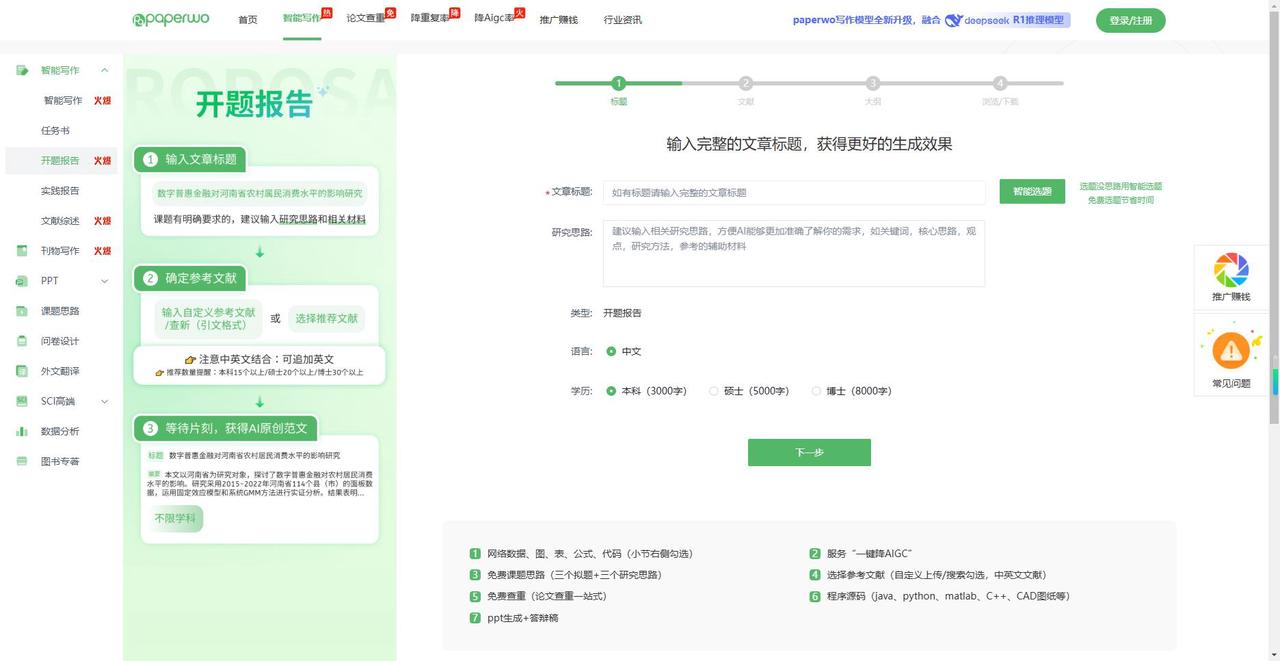This screenshot has height=661, width=1280.
Task: Click the 课题思路 sidebar icon
Action: (x=22, y=311)
